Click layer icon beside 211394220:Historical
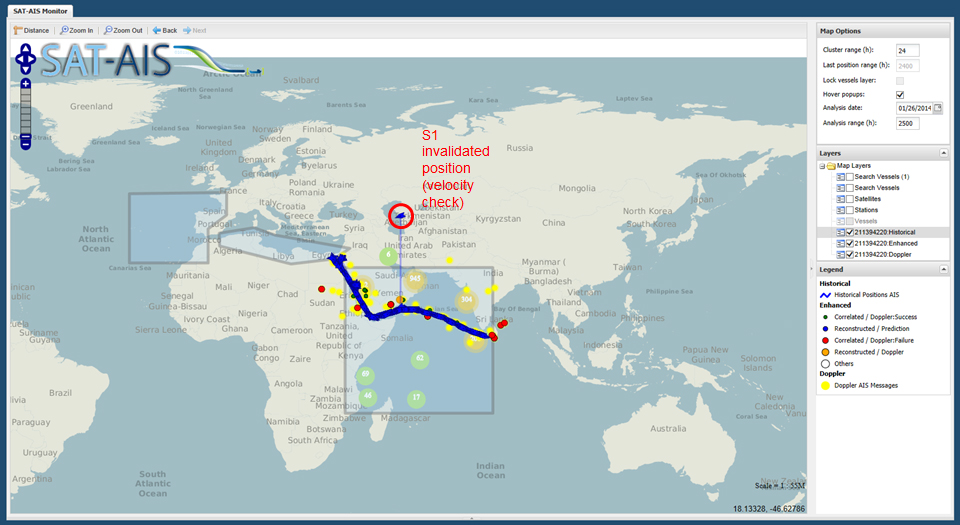960x525 pixels. coord(841,233)
